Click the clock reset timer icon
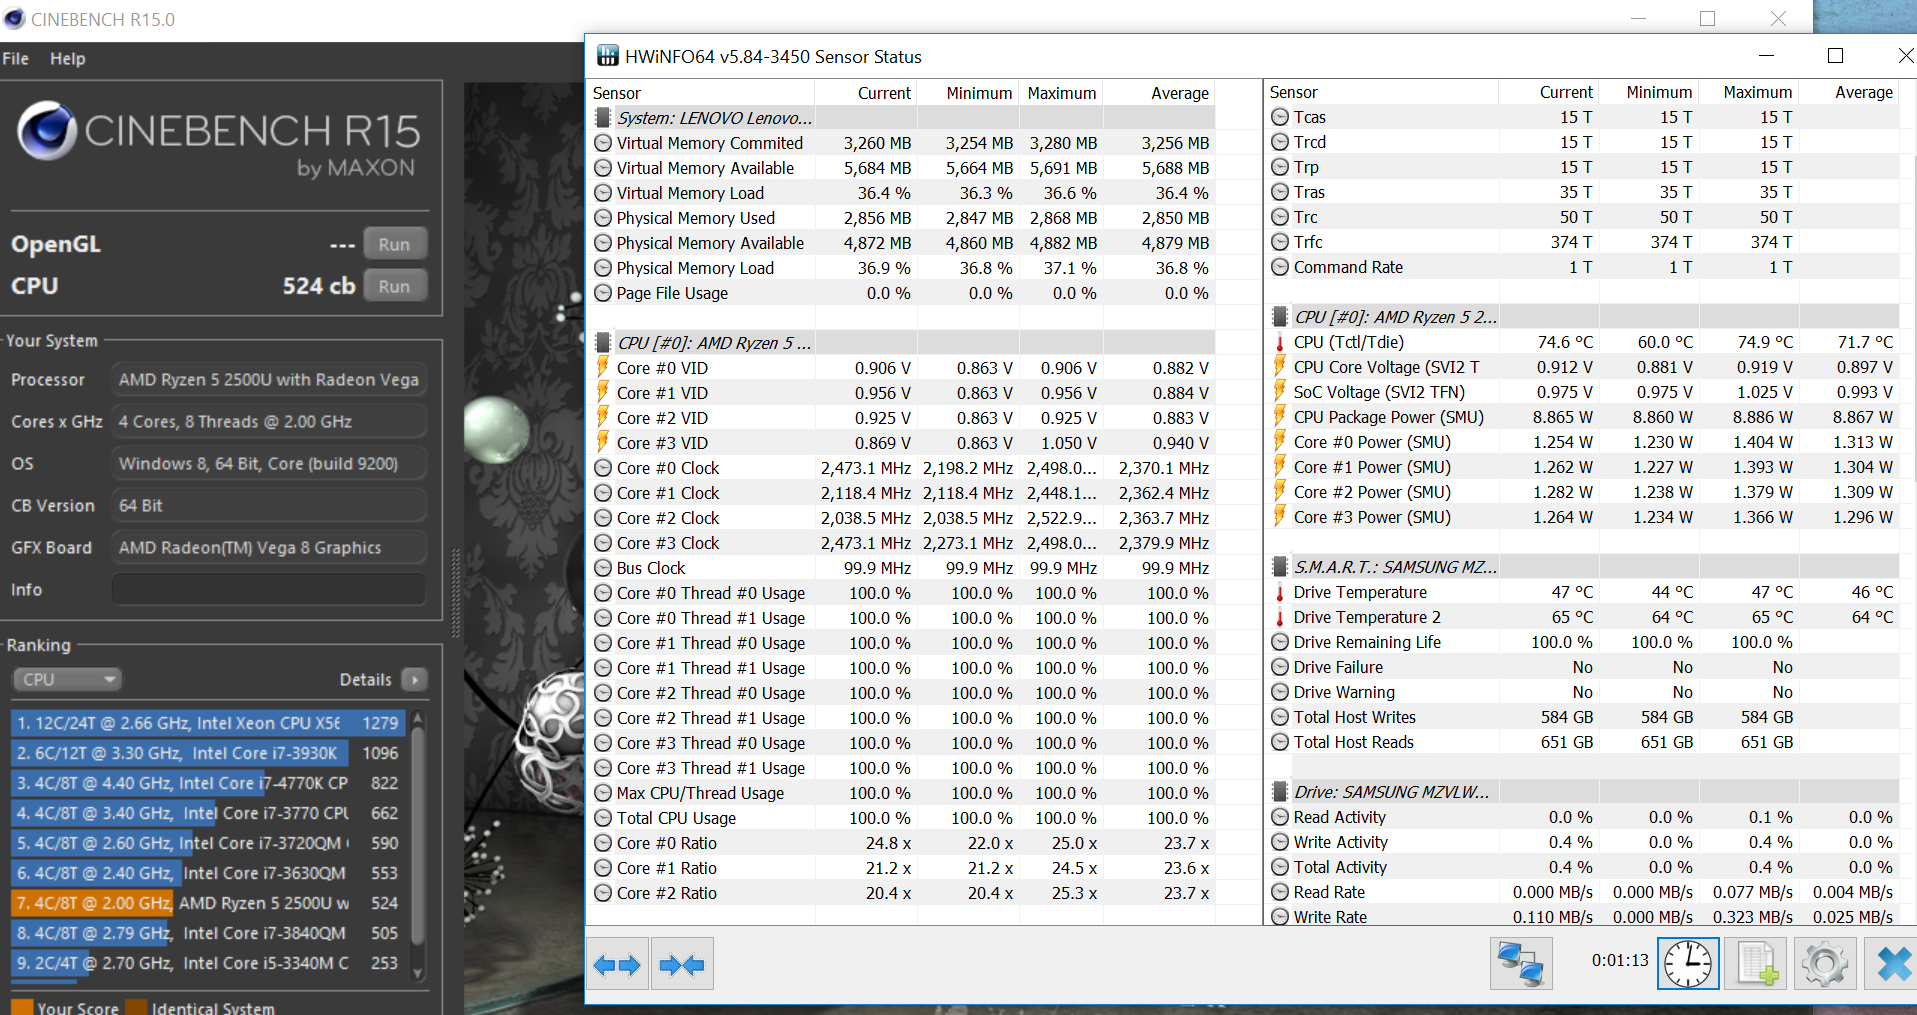The image size is (1917, 1015). 1688,964
